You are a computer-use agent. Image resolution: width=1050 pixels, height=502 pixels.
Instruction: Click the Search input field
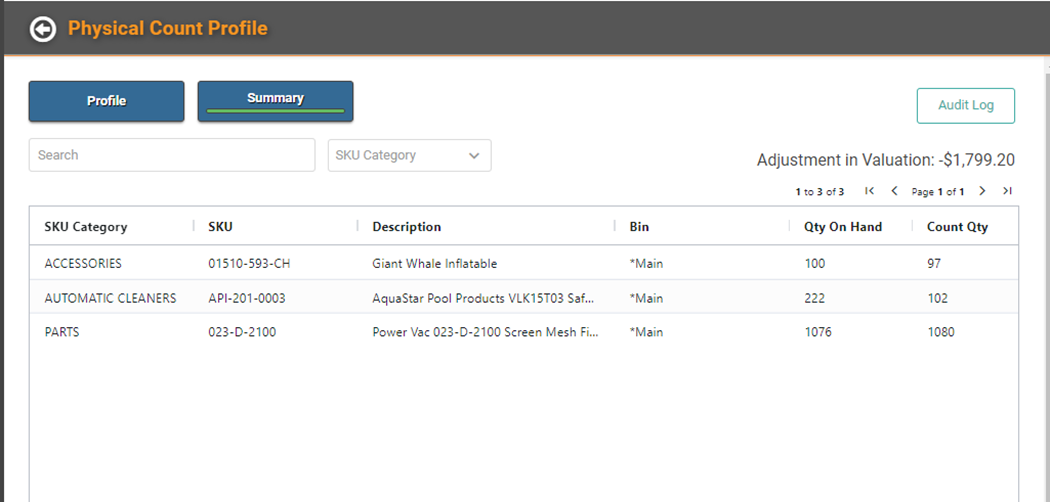point(171,155)
